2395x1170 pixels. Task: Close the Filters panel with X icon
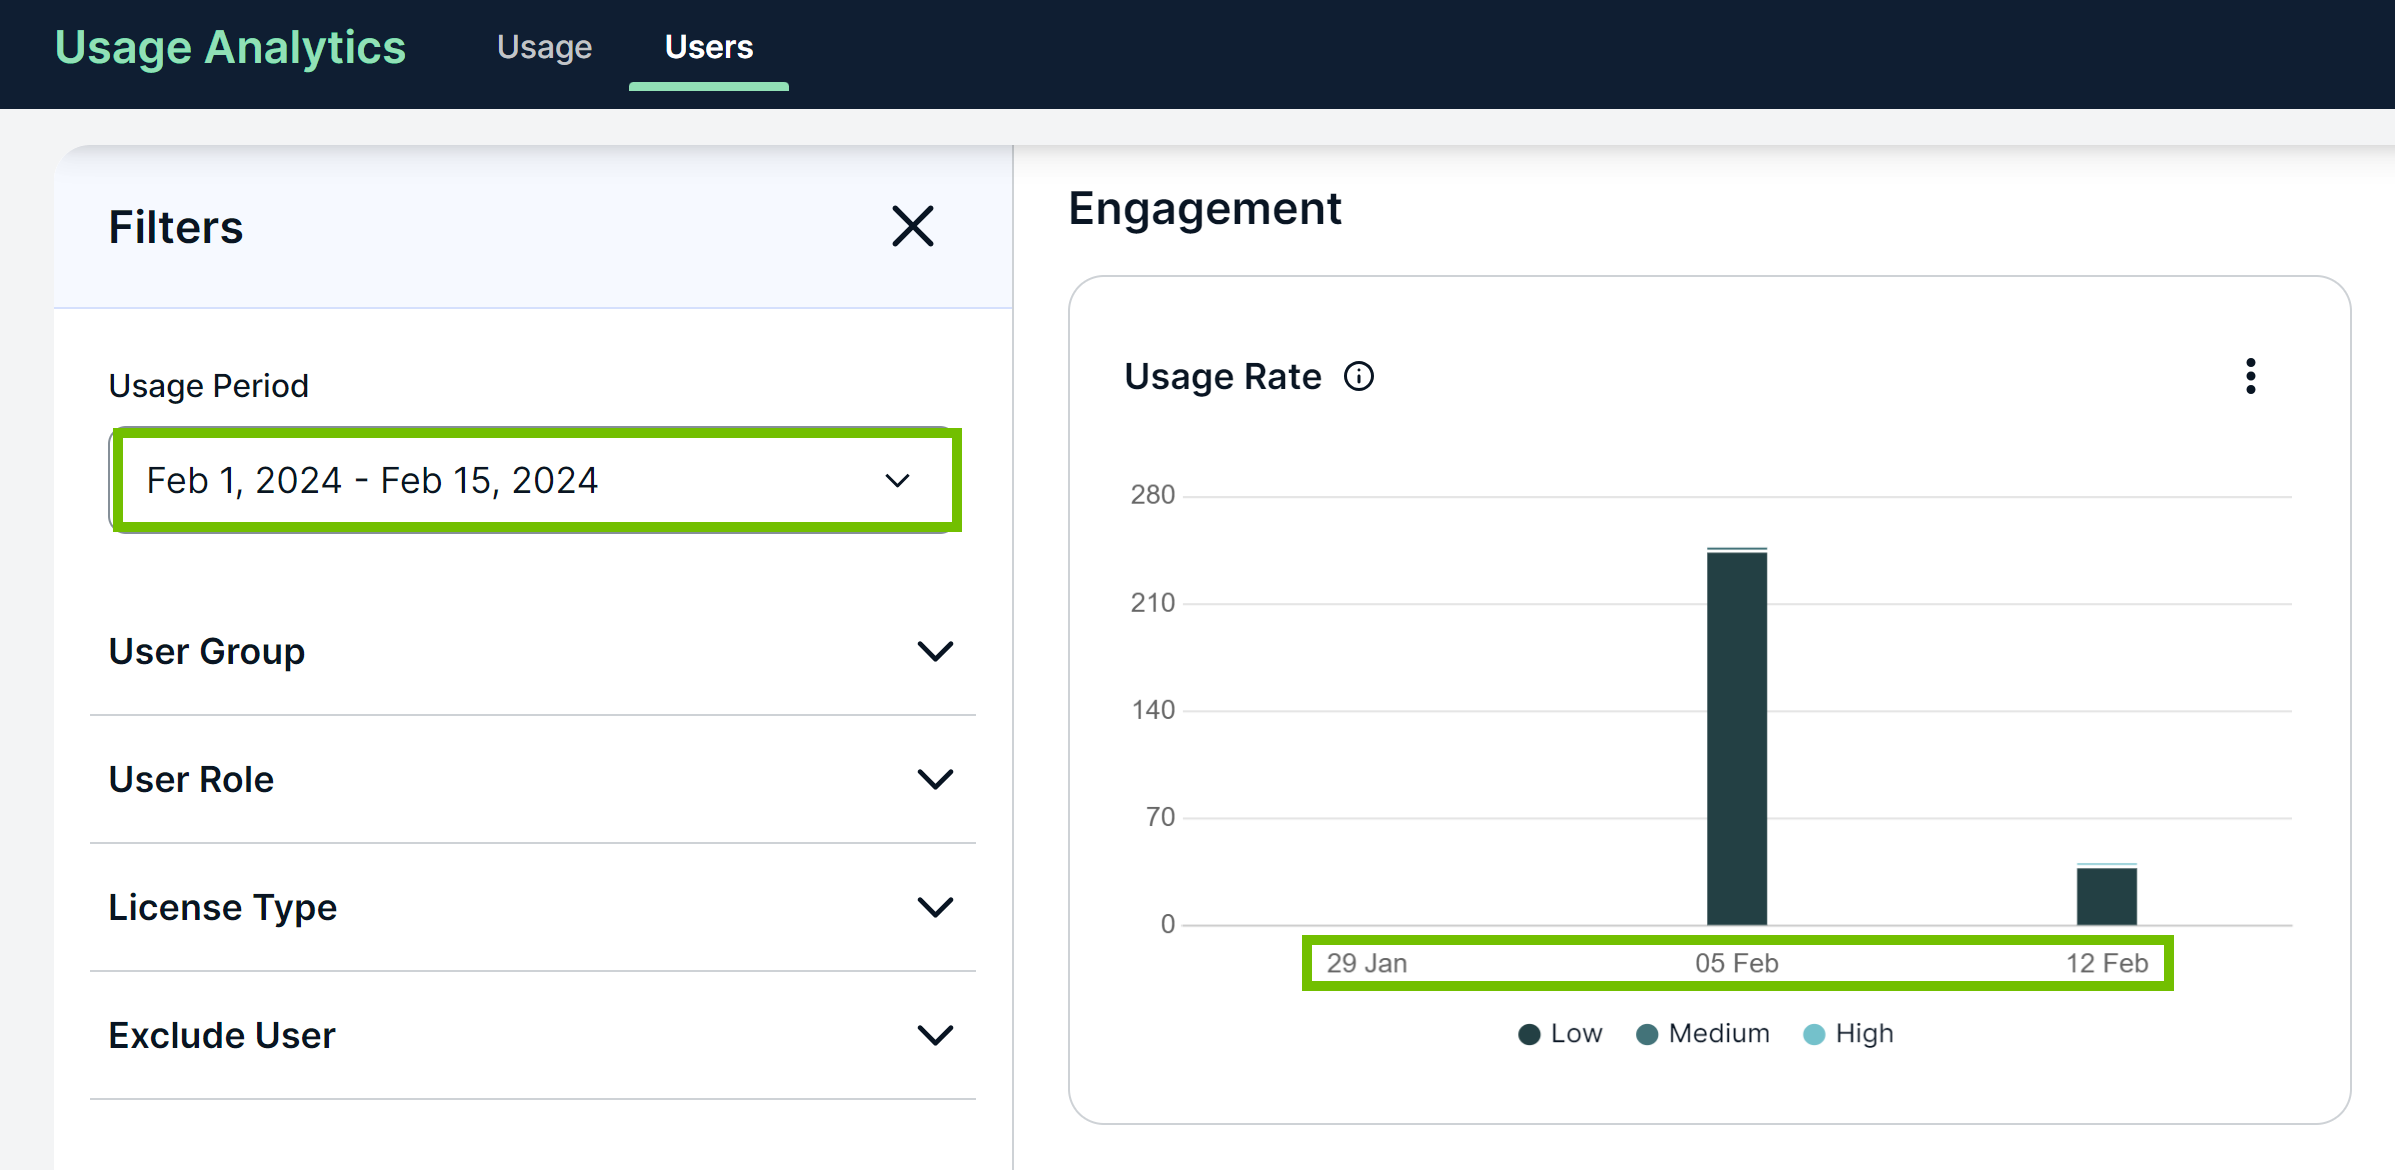912,226
